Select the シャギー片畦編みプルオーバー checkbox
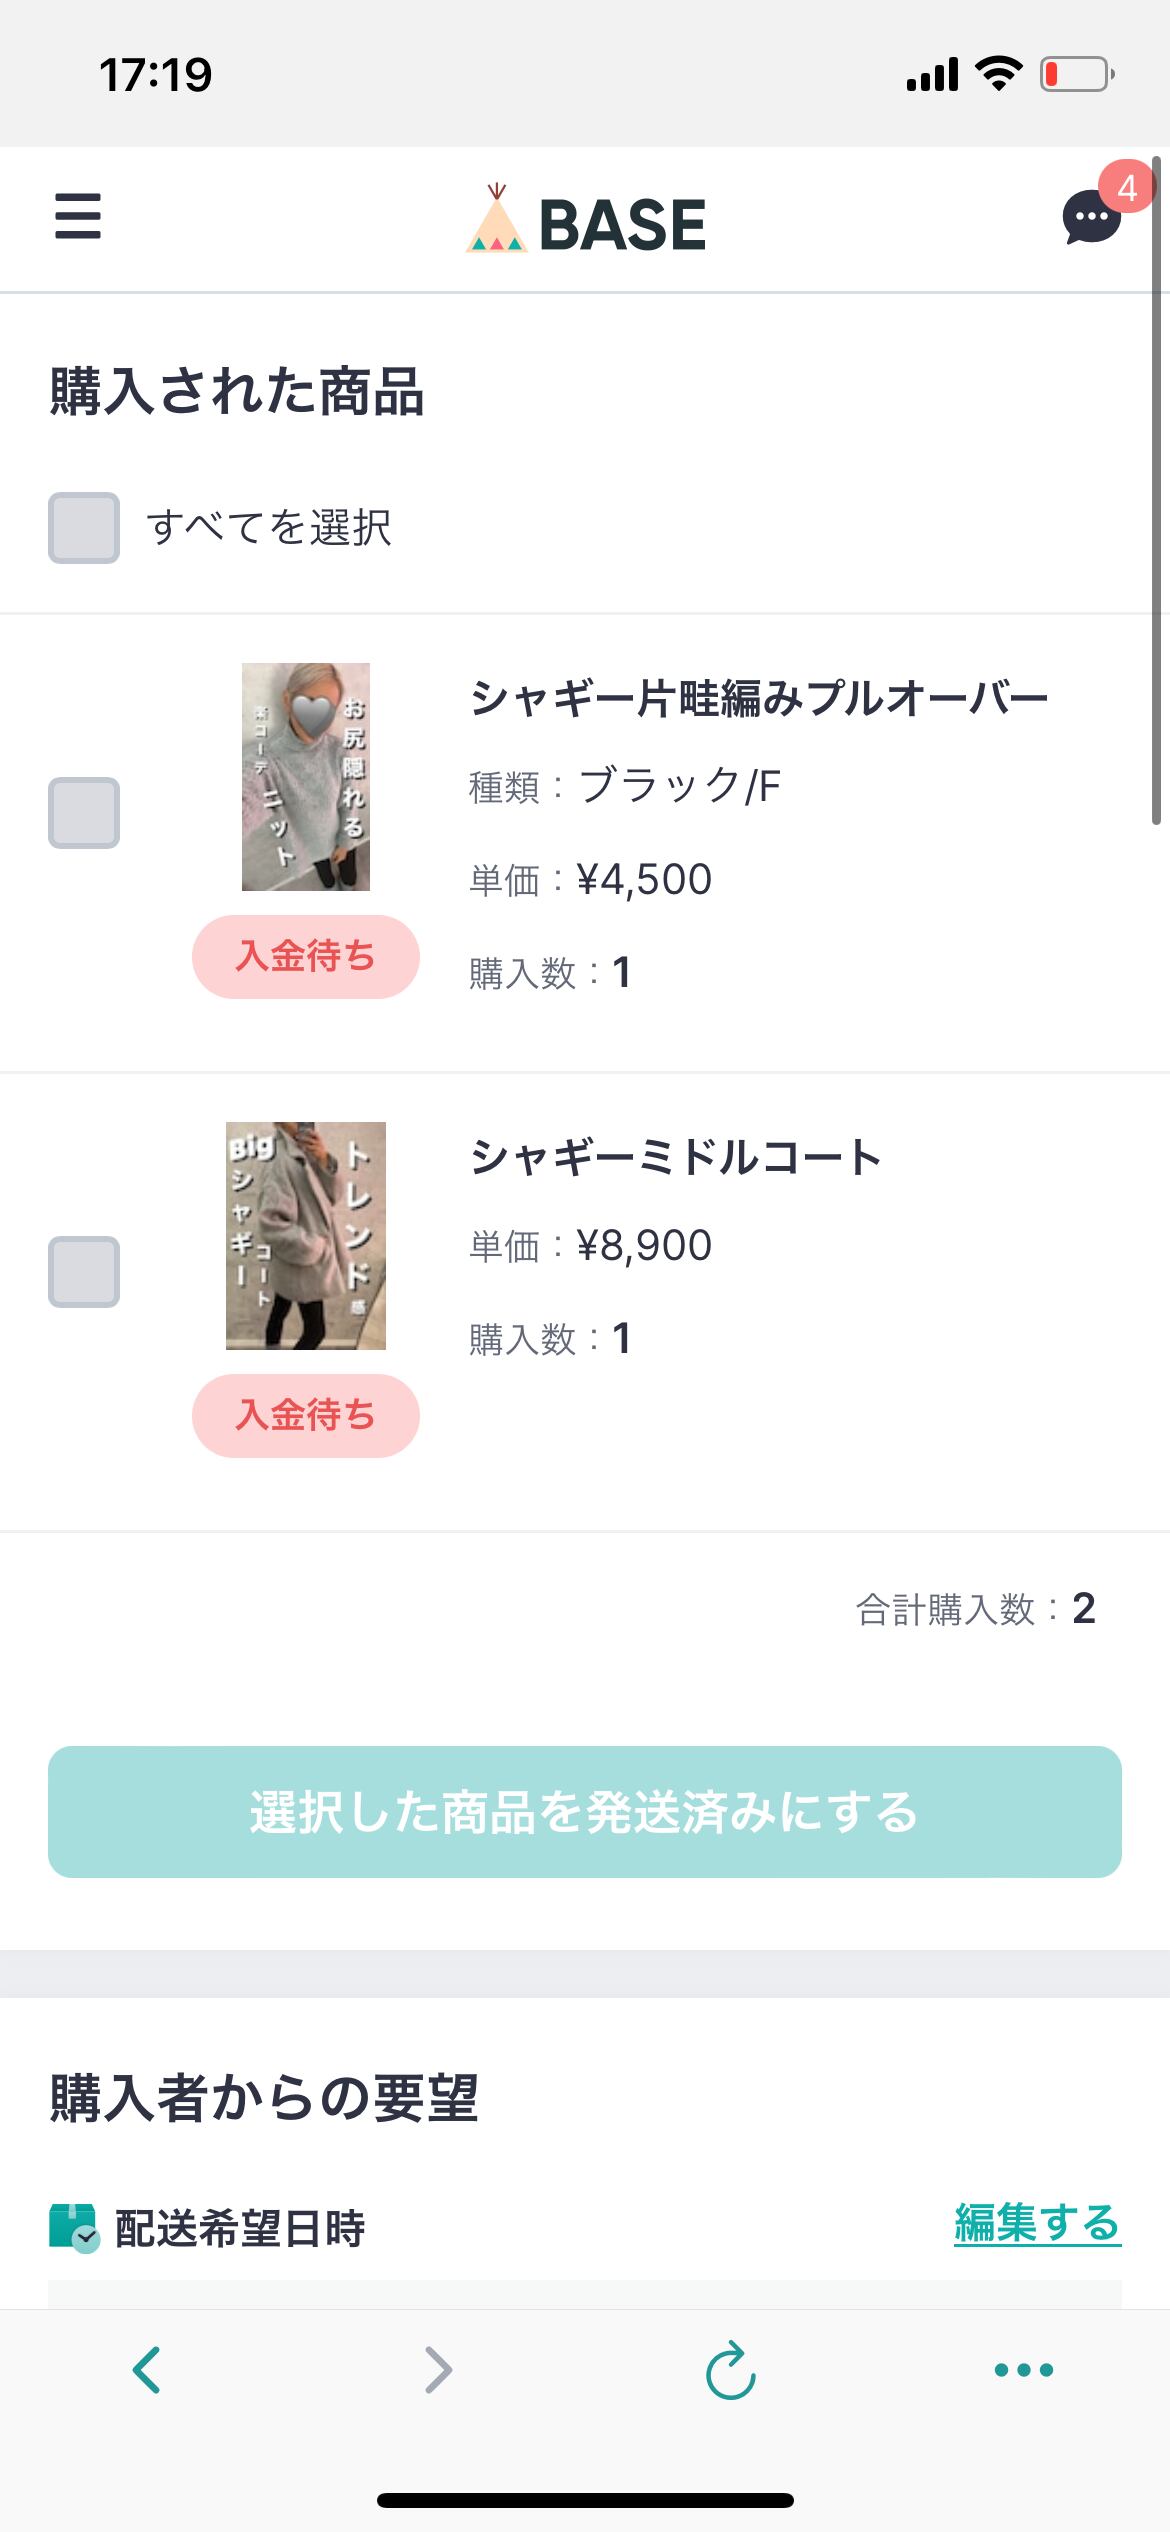The image size is (1170, 2532). point(84,812)
